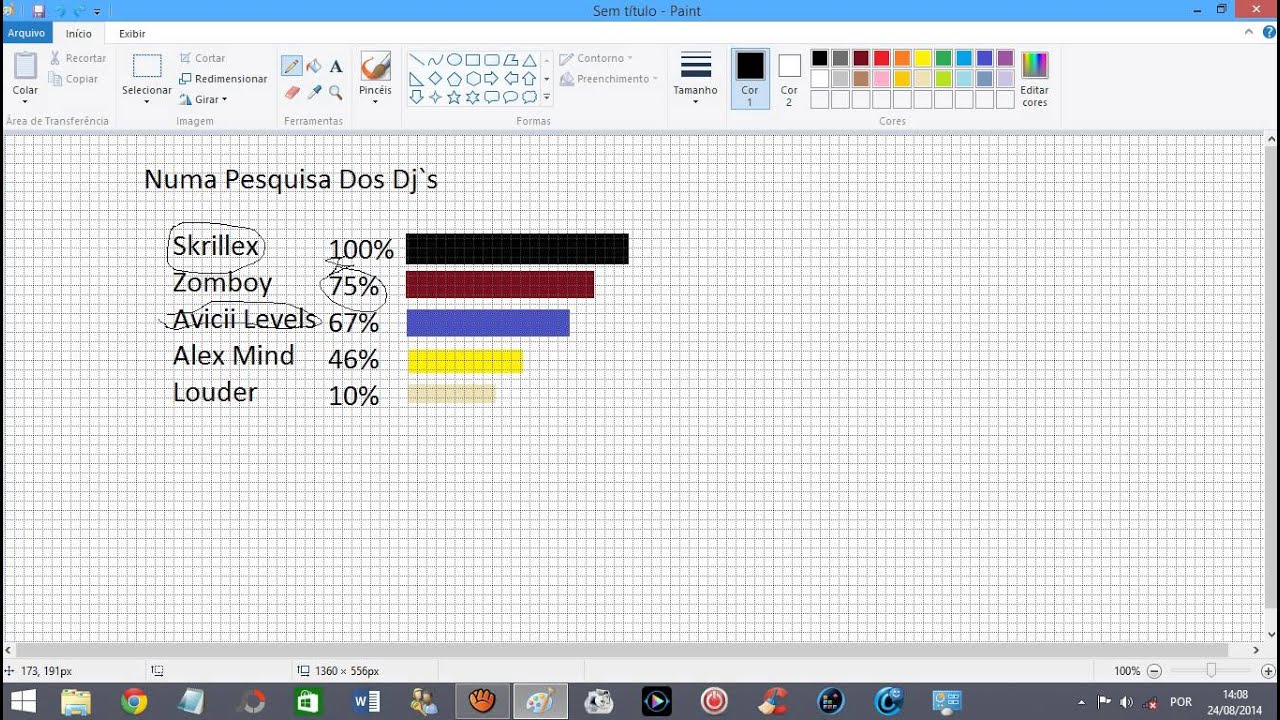Click the zoom slider handle
Image resolution: width=1280 pixels, height=720 pixels.
tap(1211, 671)
